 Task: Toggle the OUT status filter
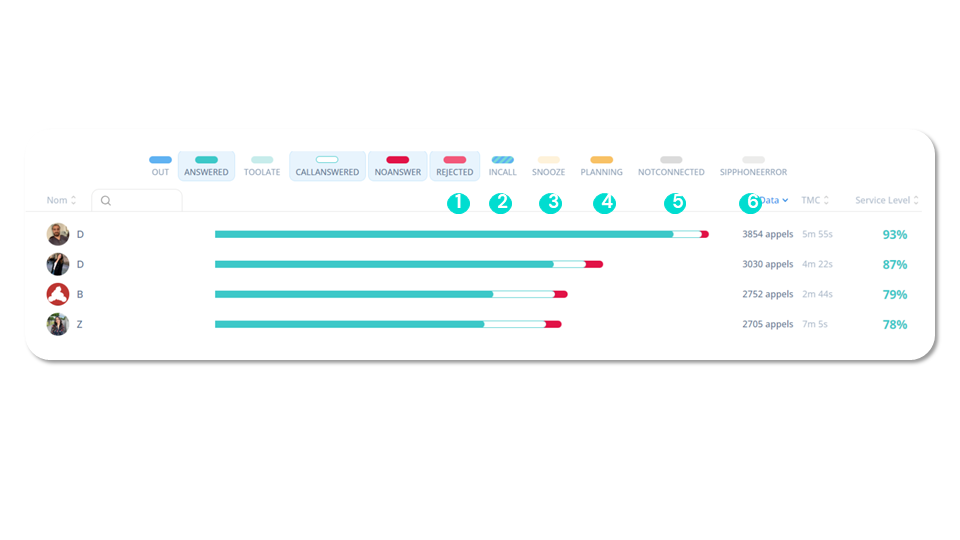click(x=160, y=166)
